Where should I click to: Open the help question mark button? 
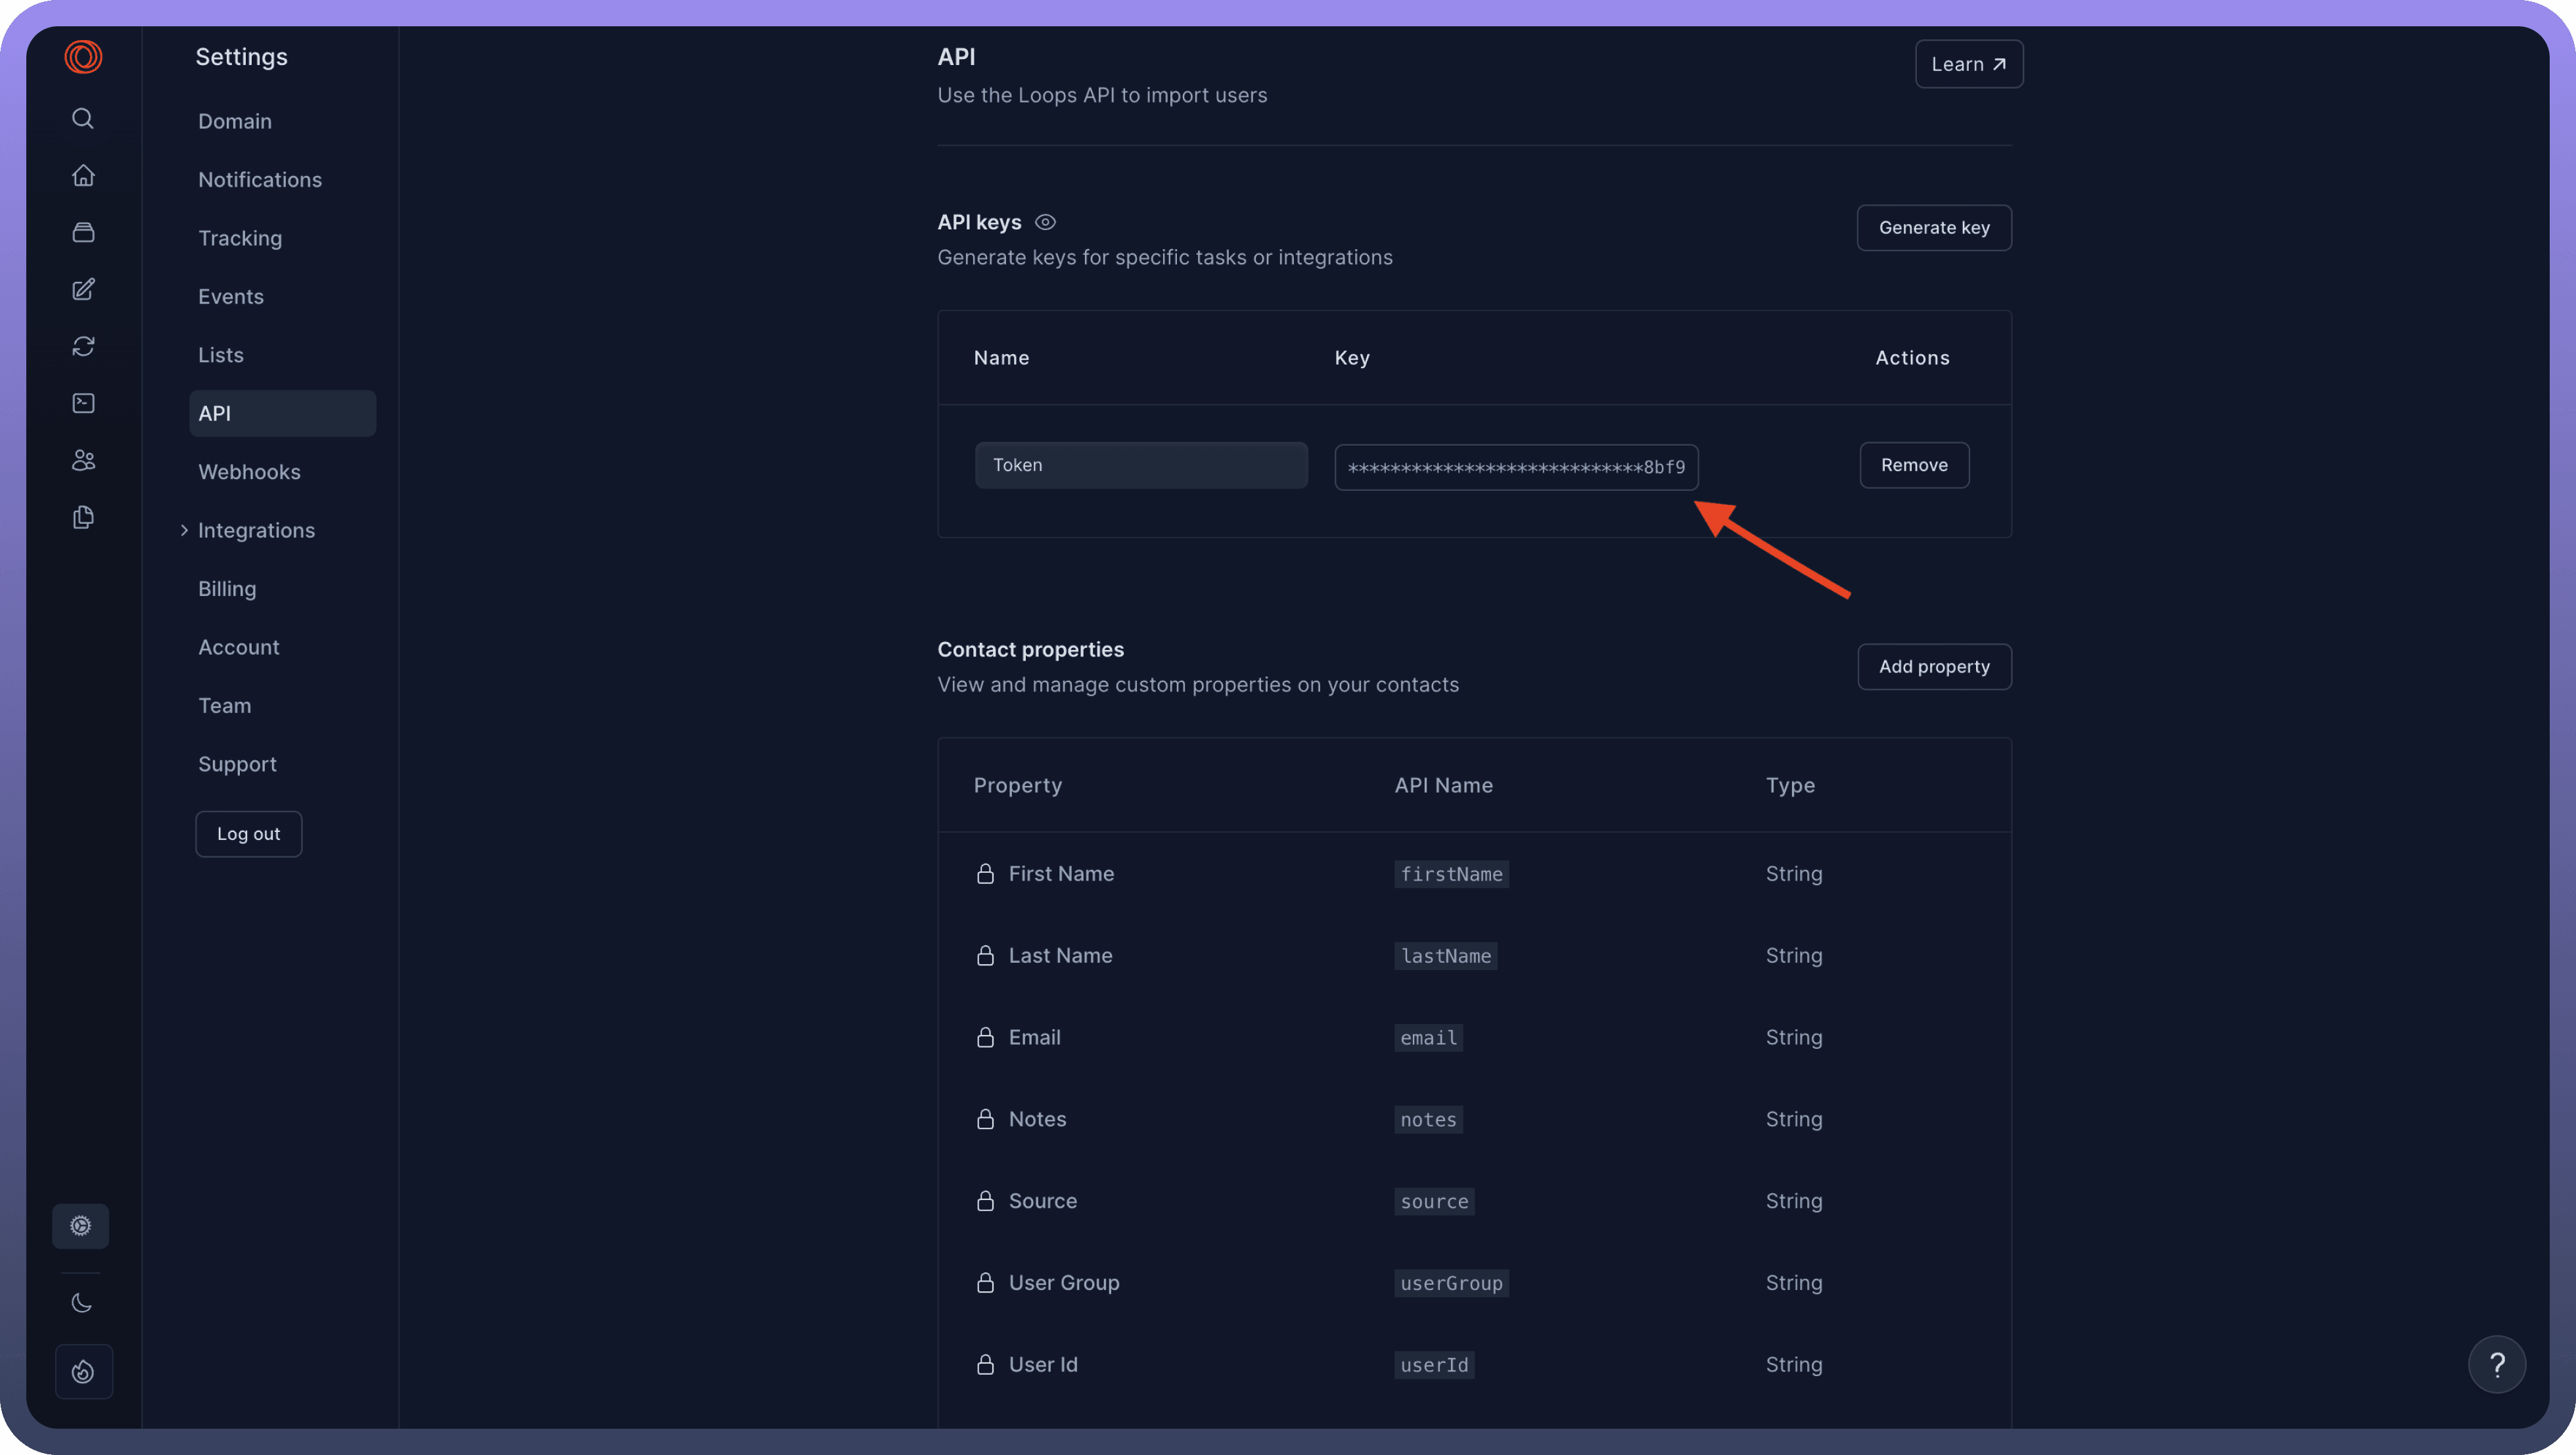[2496, 1364]
